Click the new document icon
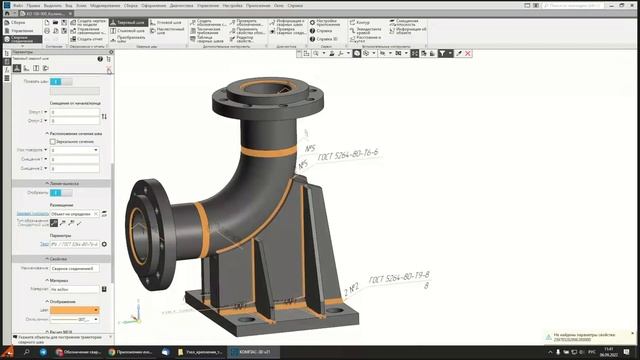The height and width of the screenshot is (360, 640). point(47,22)
